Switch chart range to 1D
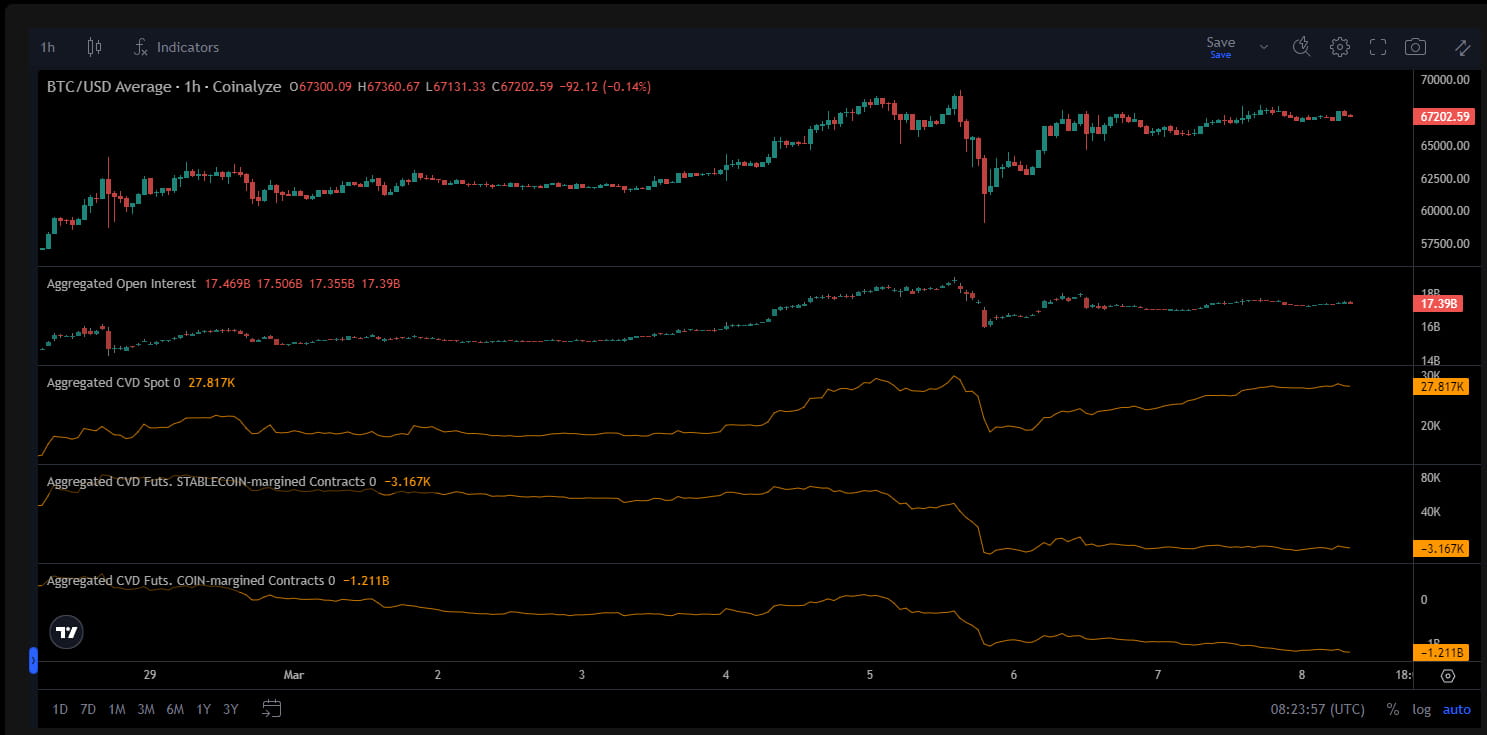 (59, 708)
